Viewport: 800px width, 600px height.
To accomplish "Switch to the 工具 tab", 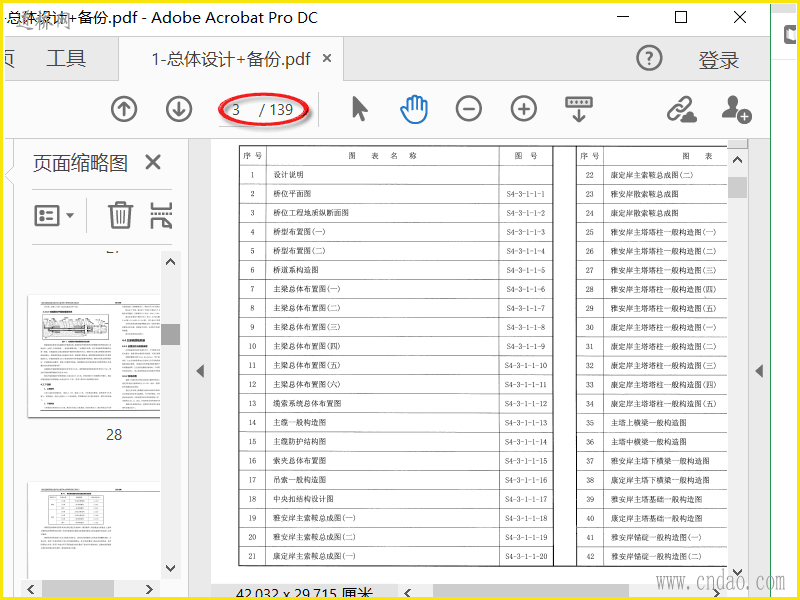I will click(66, 59).
